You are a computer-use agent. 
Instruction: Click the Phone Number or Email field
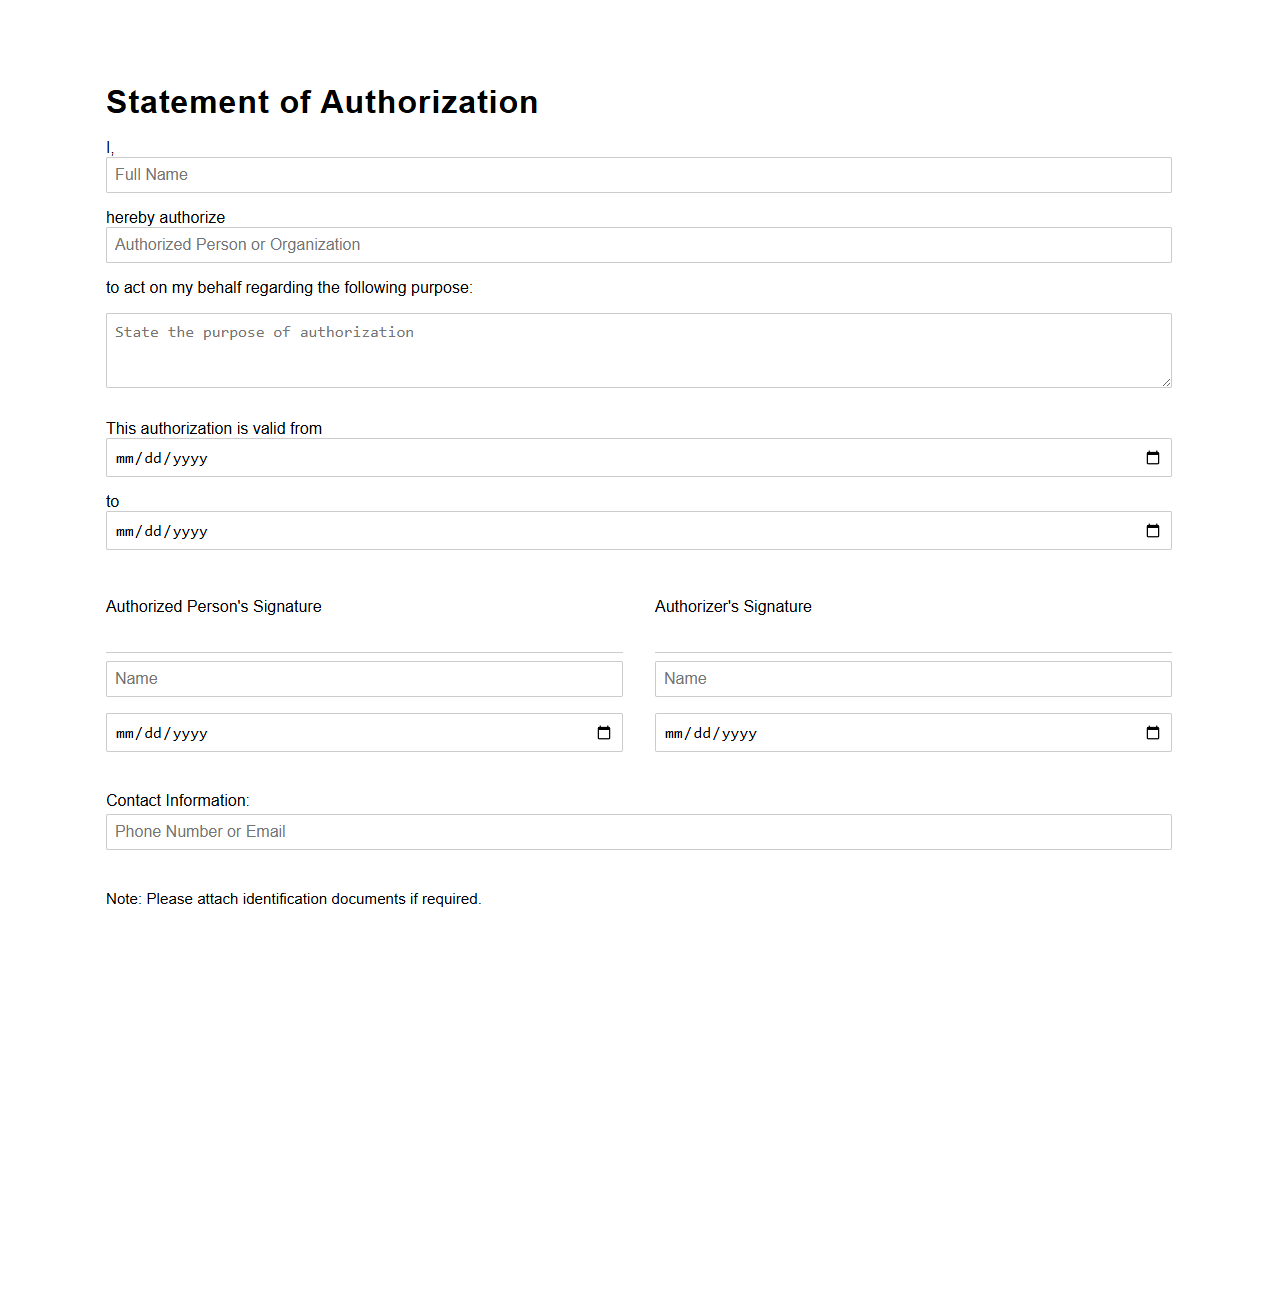click(x=639, y=831)
